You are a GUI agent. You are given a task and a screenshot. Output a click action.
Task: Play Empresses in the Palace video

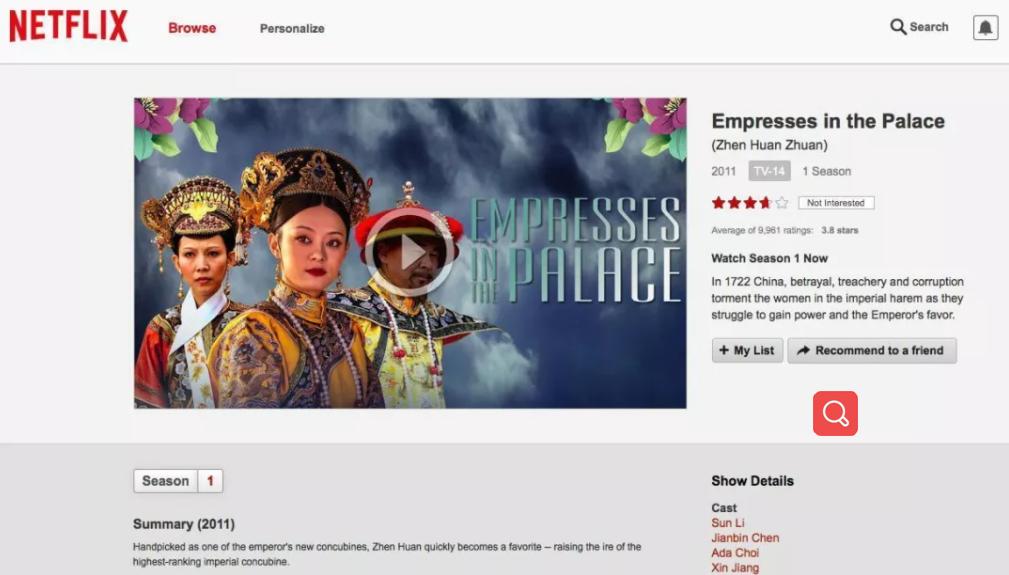pyautogui.click(x=409, y=253)
